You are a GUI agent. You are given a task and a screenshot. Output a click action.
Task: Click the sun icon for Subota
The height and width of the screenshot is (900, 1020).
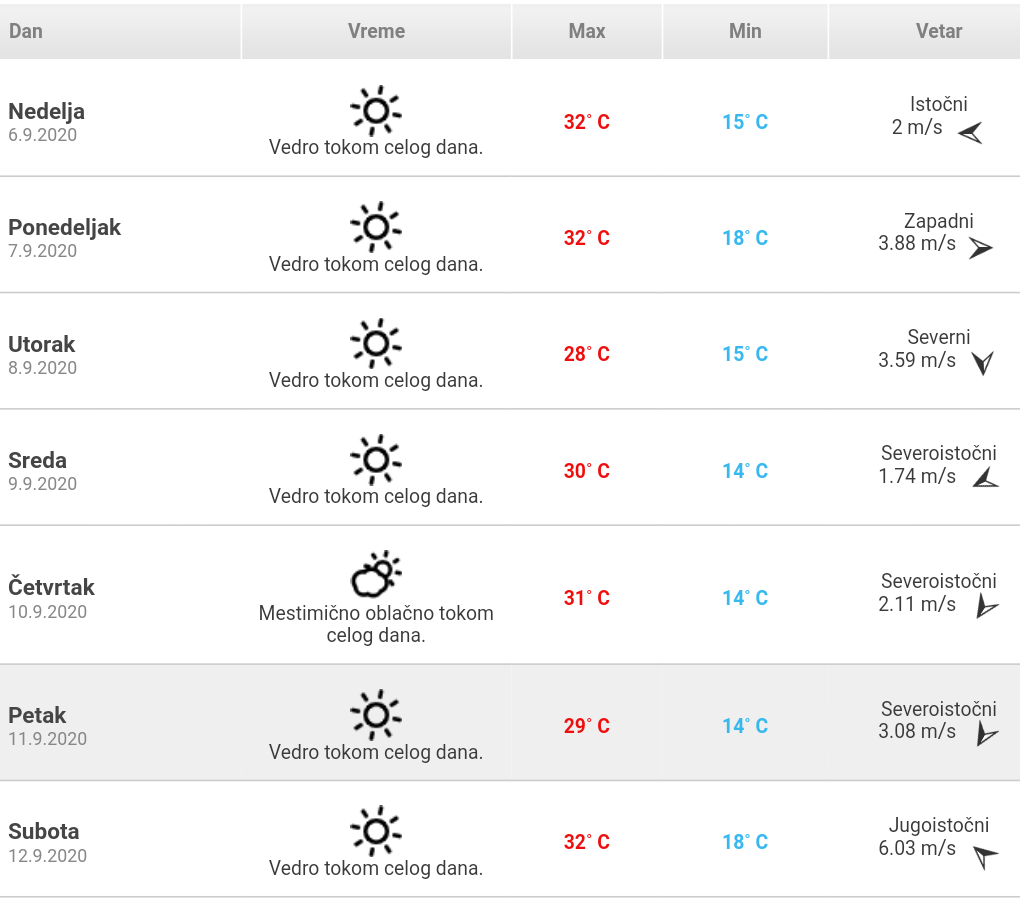click(x=376, y=831)
